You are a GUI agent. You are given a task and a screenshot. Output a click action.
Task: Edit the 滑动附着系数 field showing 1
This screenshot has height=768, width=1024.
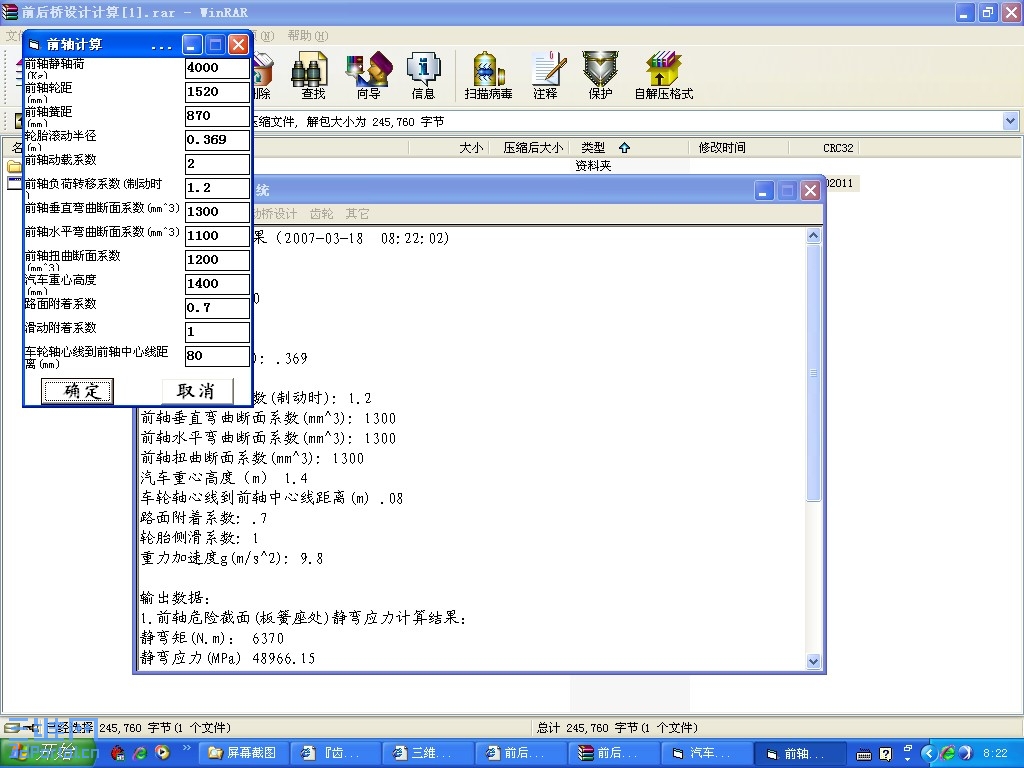[x=217, y=332]
